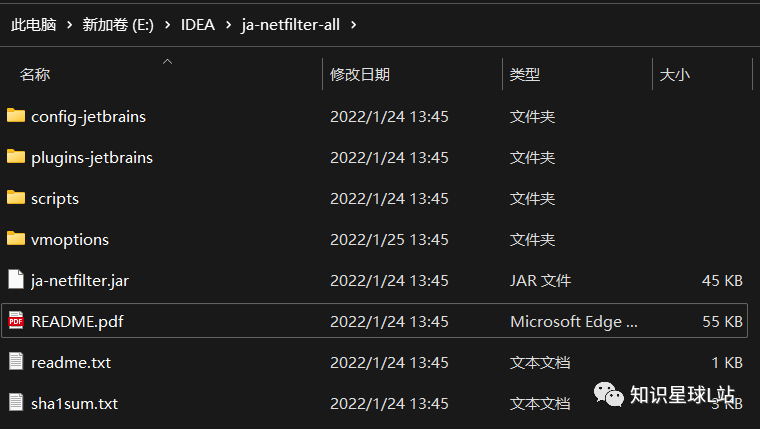Click the vmoptions folder icon
Viewport: 760px width, 429px height.
click(x=16, y=238)
